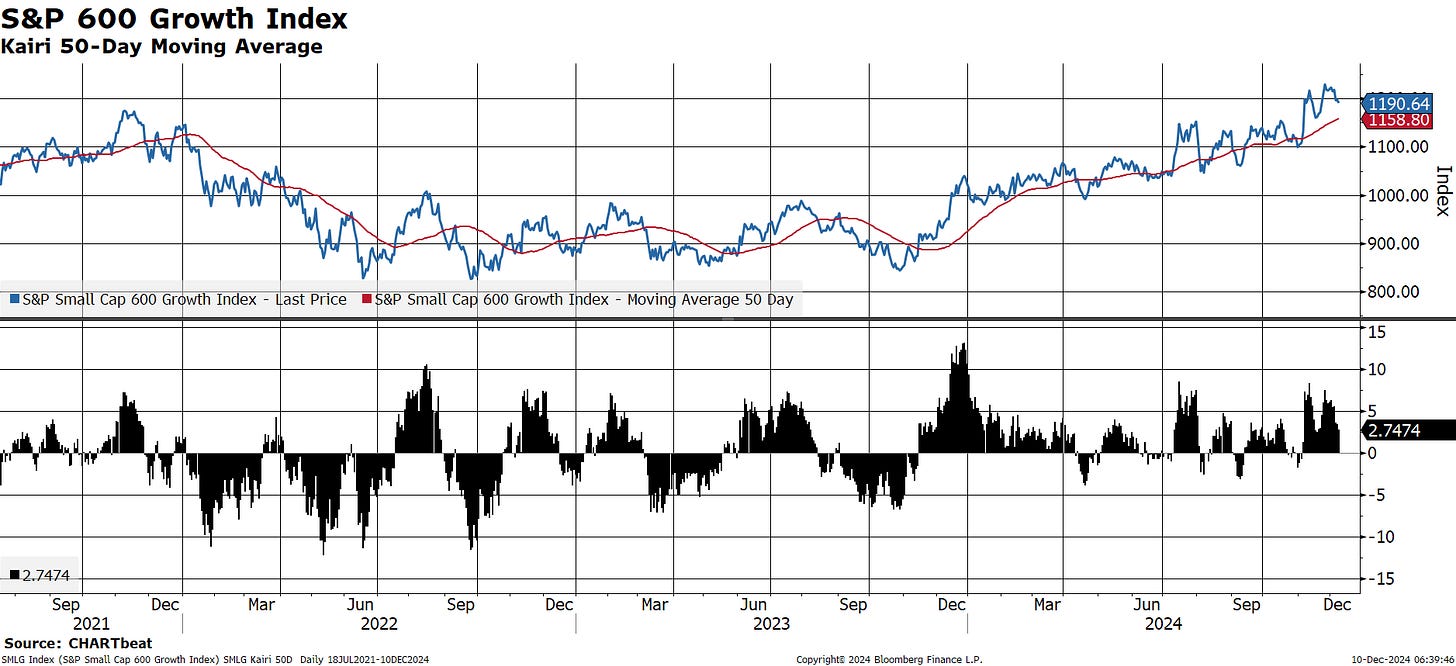The height and width of the screenshot is (666, 1456).
Task: Click the 0 label on the Kairi axis
Action: [1374, 453]
